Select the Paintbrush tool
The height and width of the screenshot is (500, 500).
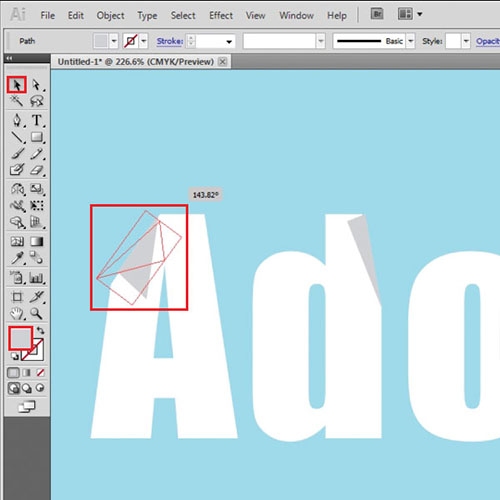click(x=17, y=153)
